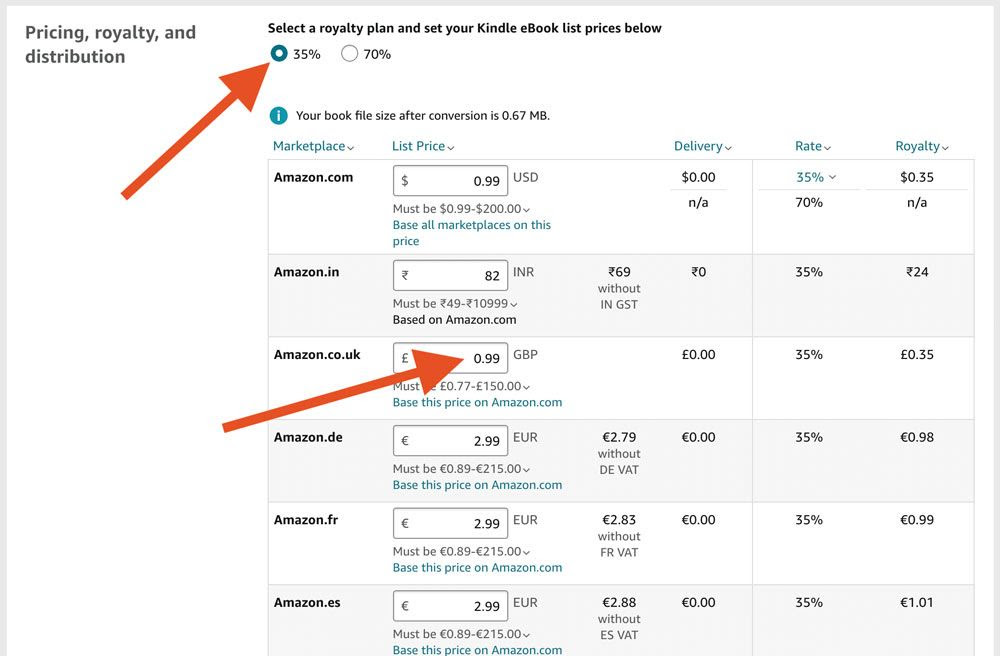Open the 35% rate dropdown for Amazon.com
The image size is (1000, 656).
pos(816,177)
